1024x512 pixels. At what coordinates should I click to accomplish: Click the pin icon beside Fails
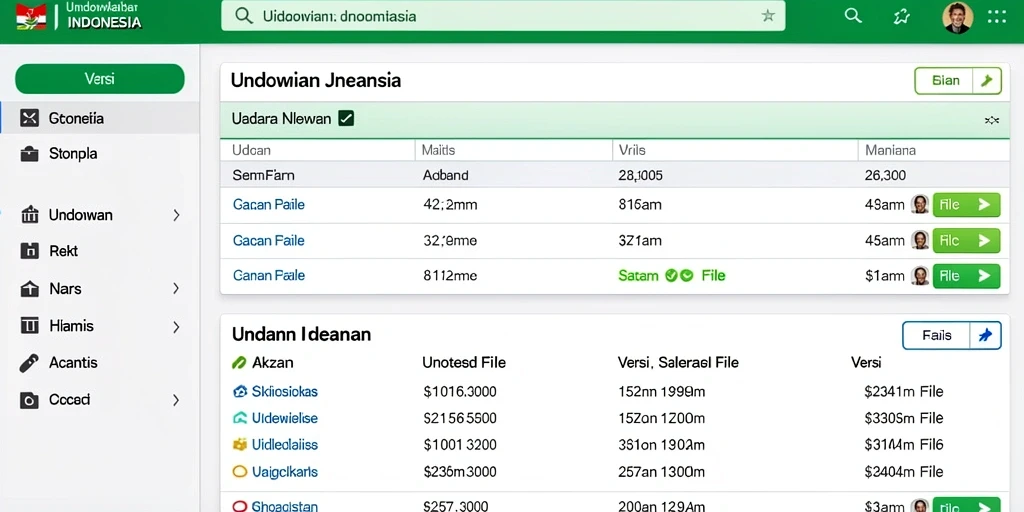[985, 336]
